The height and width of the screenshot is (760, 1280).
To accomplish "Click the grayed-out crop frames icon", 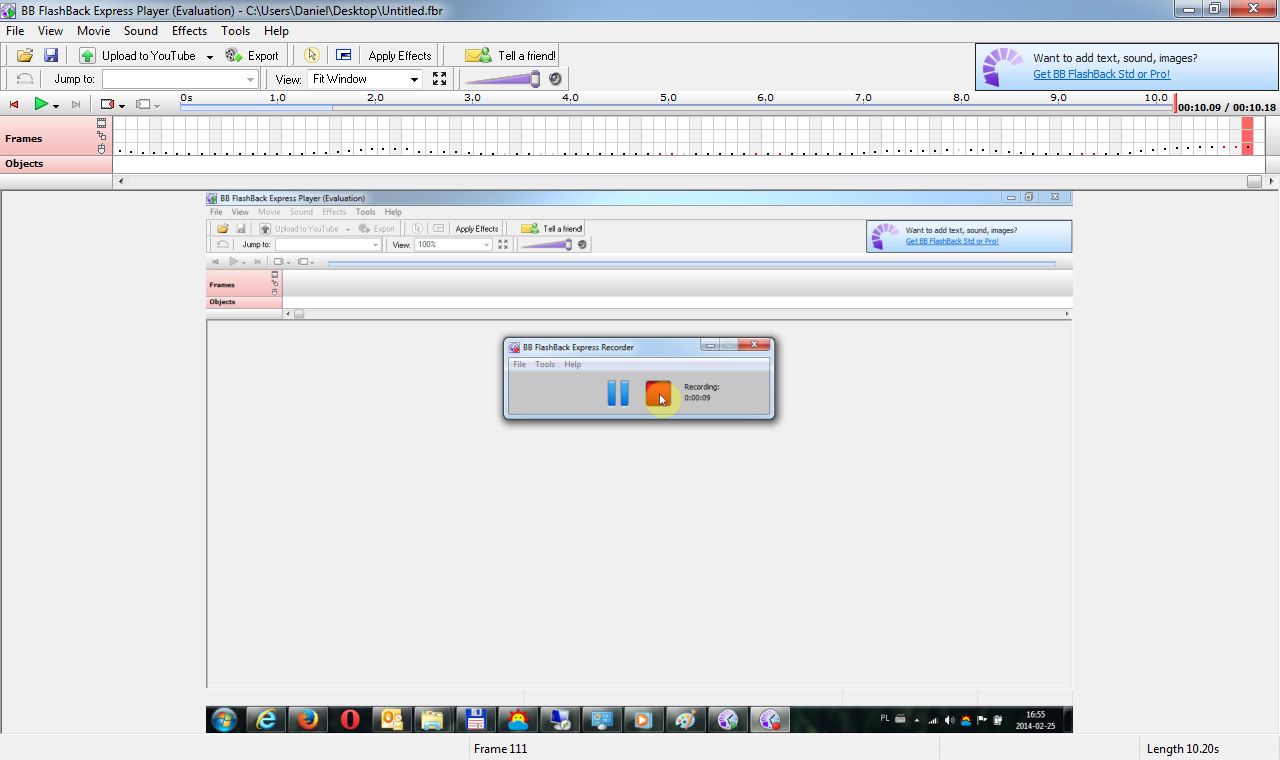I will click(143, 104).
